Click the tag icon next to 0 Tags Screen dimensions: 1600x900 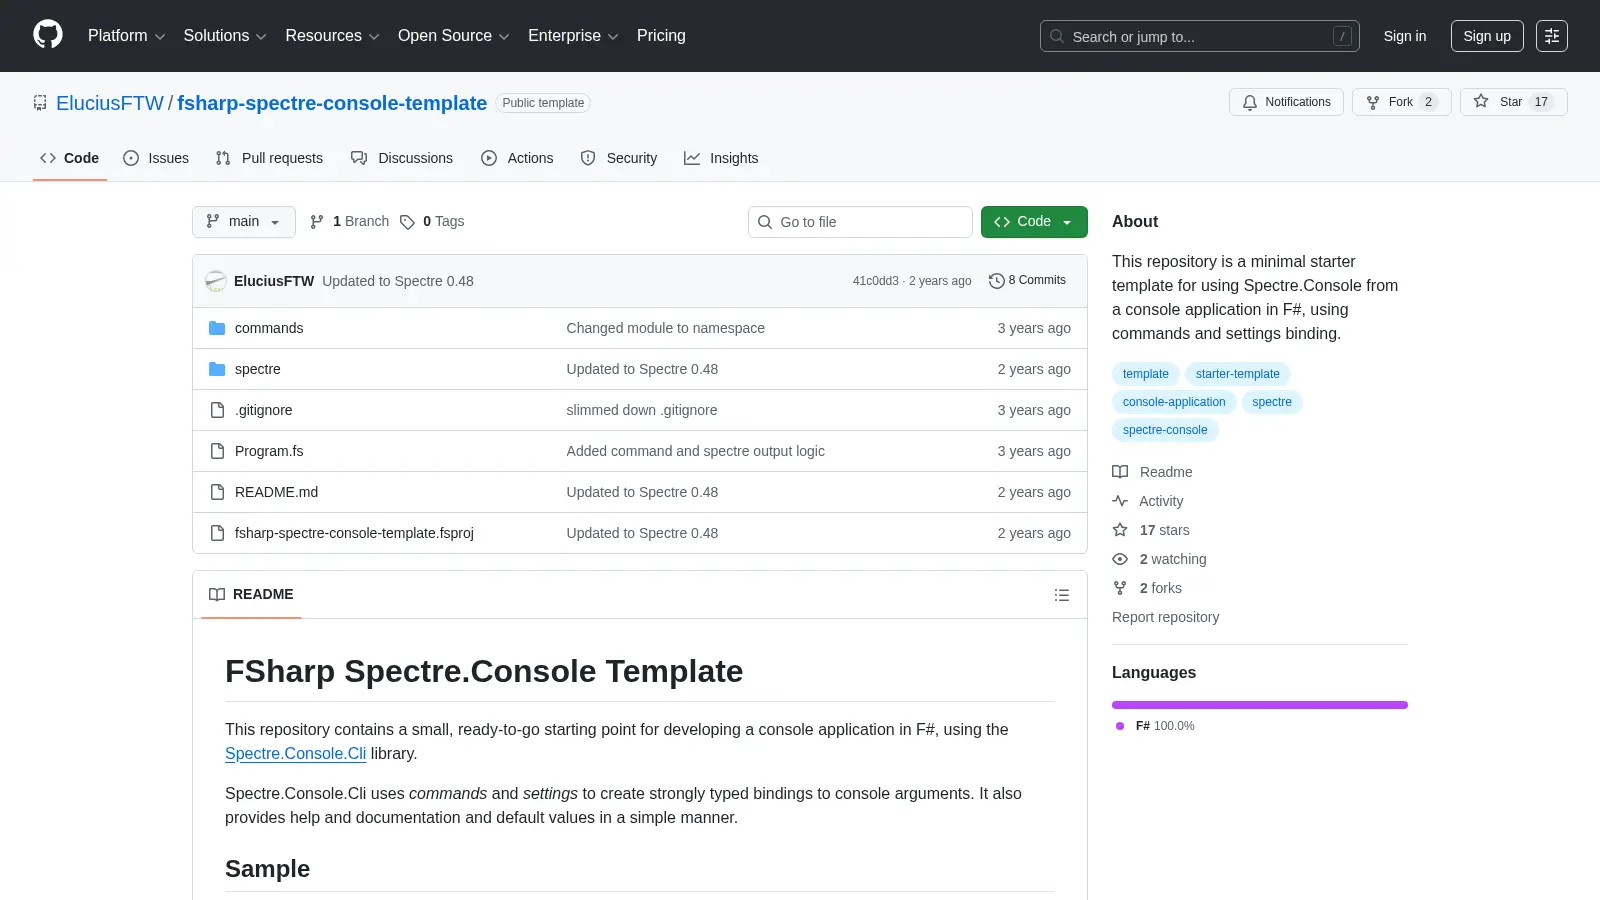pyautogui.click(x=407, y=222)
